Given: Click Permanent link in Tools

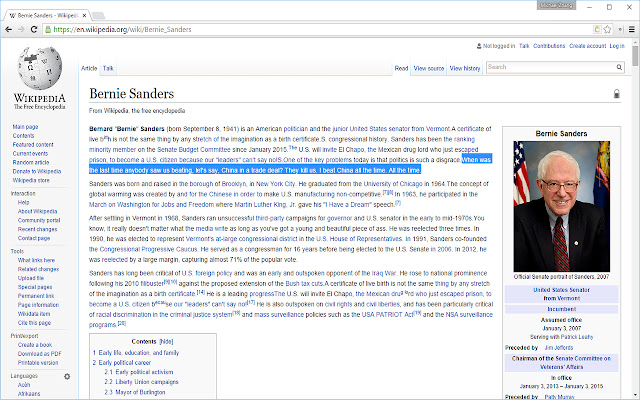Looking at the screenshot, I should point(36,296).
